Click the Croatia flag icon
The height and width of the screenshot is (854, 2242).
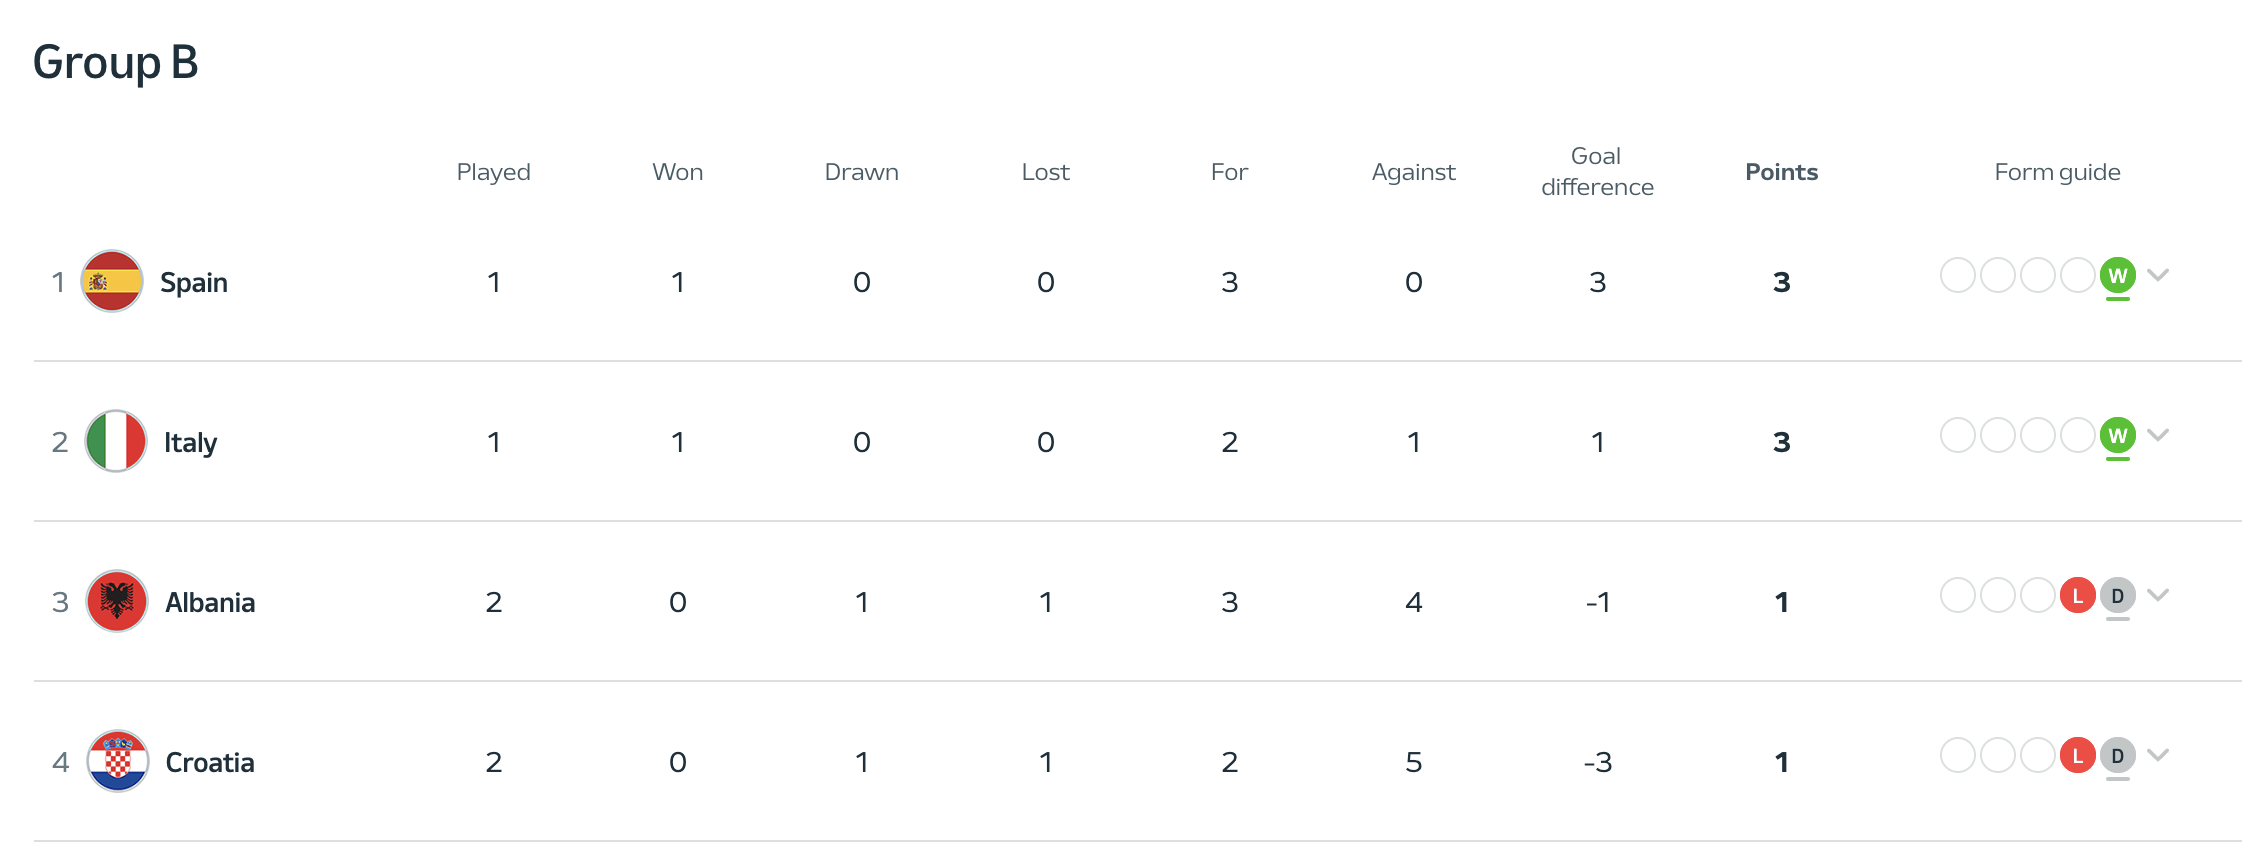118,761
